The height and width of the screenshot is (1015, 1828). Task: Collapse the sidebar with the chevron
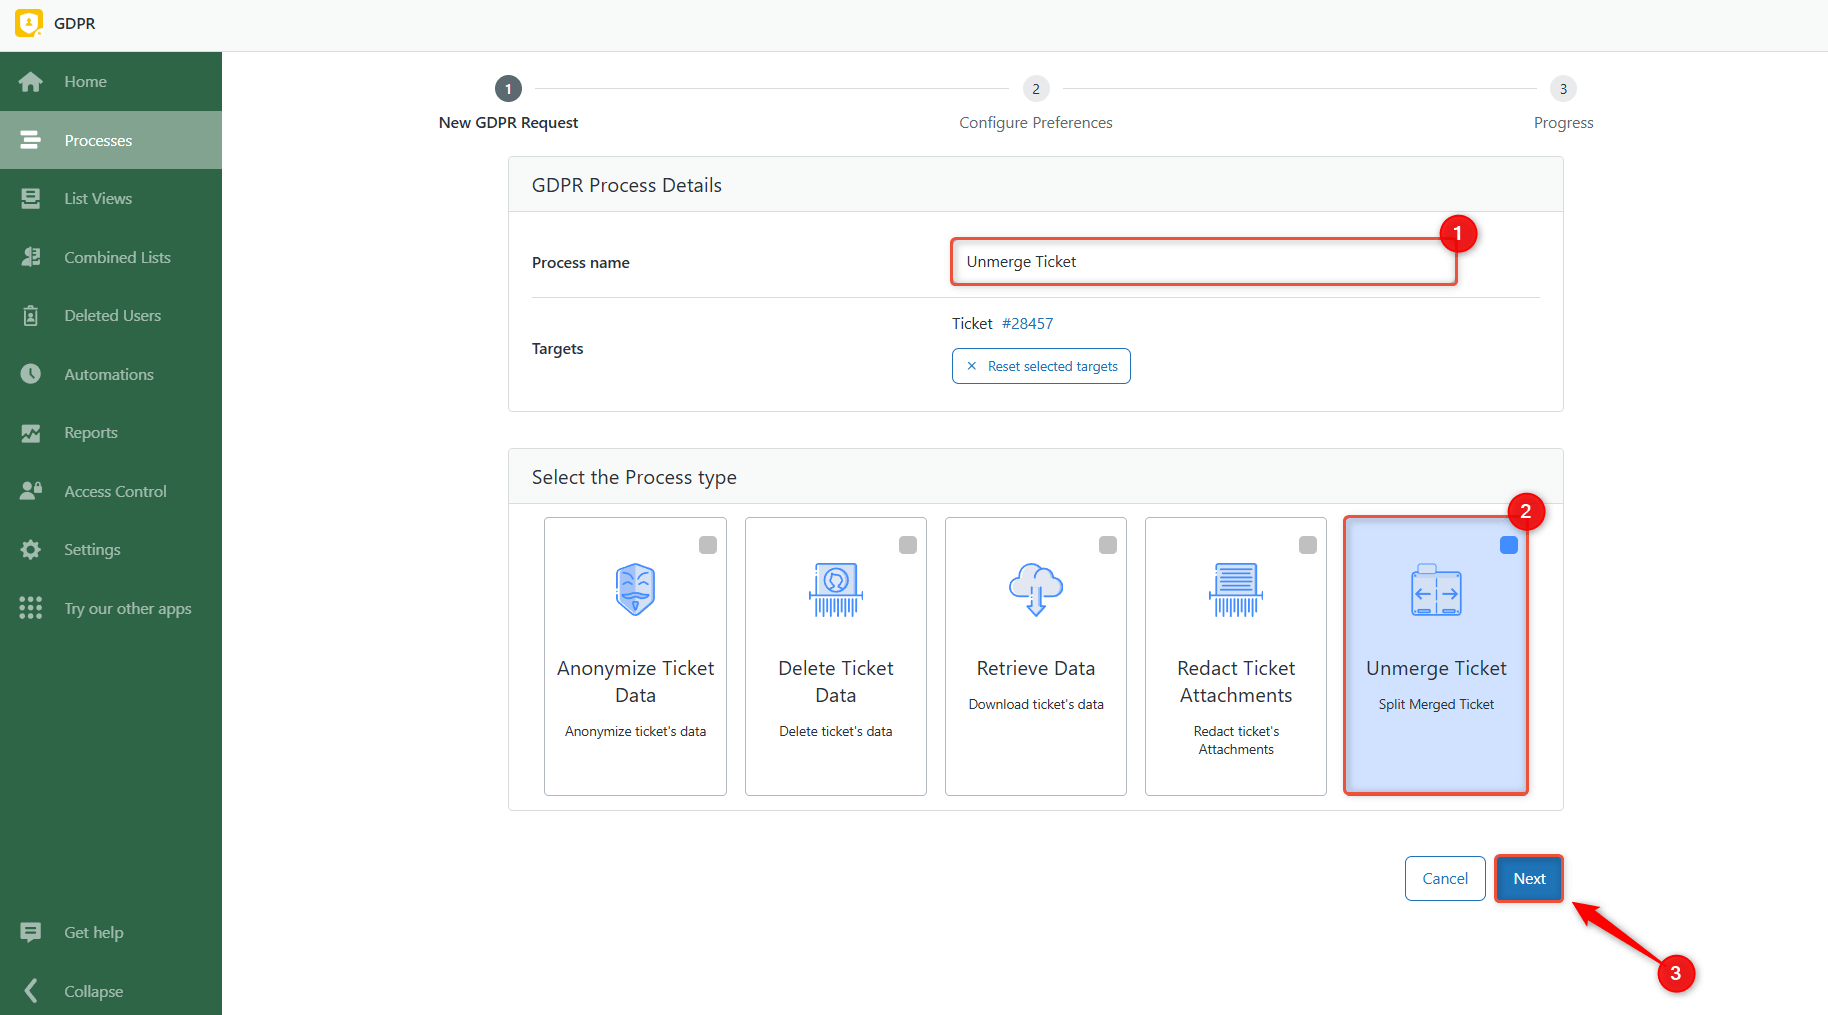[x=31, y=991]
